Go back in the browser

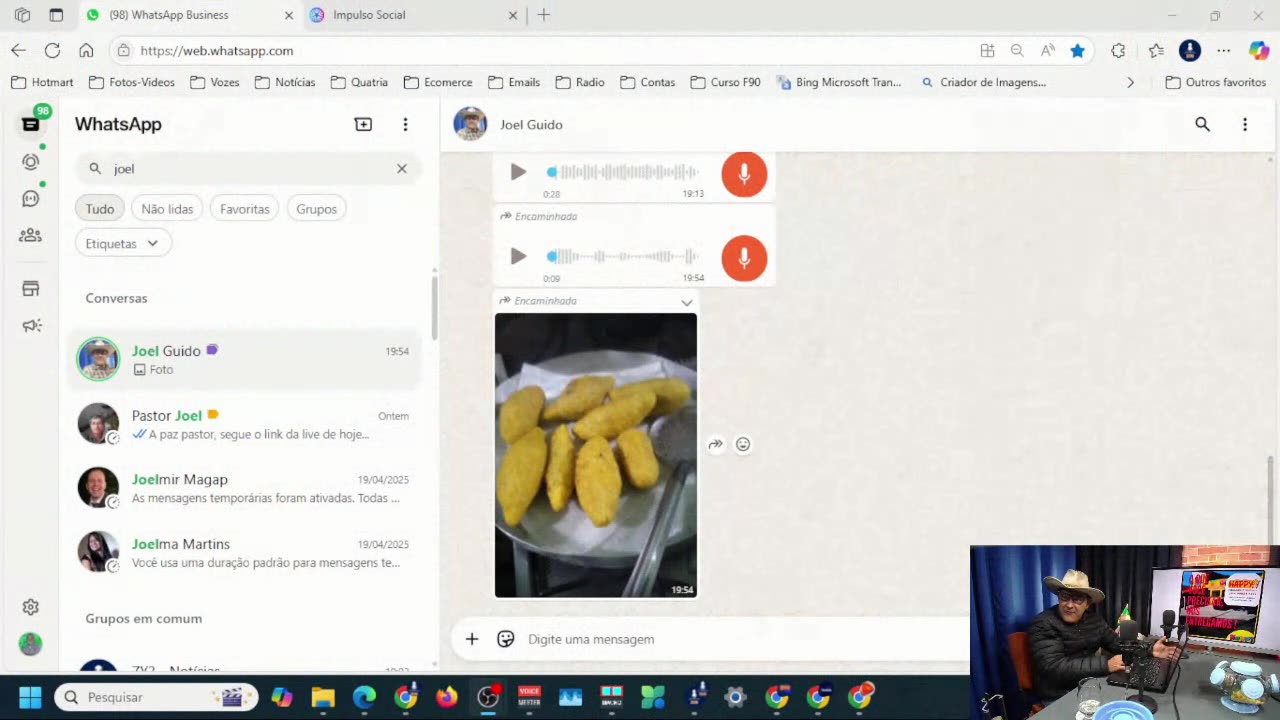pyautogui.click(x=19, y=50)
